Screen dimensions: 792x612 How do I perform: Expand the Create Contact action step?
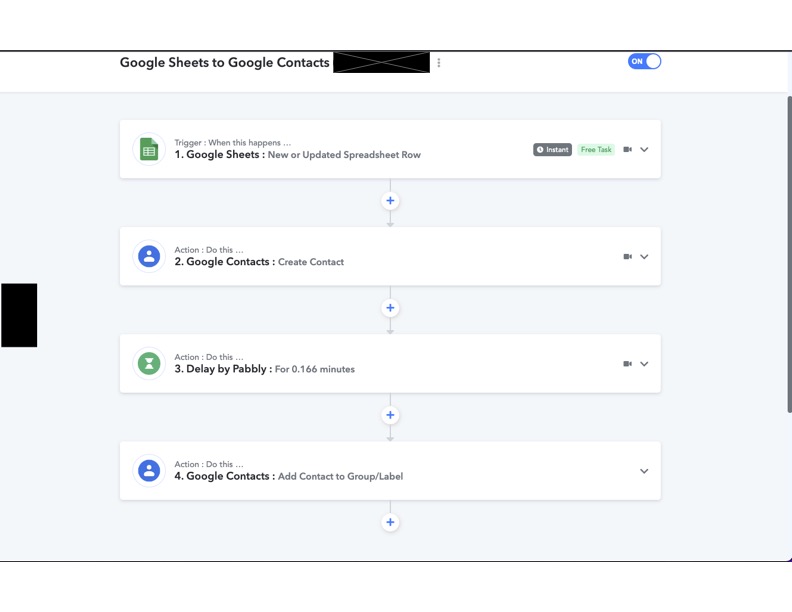tap(644, 257)
